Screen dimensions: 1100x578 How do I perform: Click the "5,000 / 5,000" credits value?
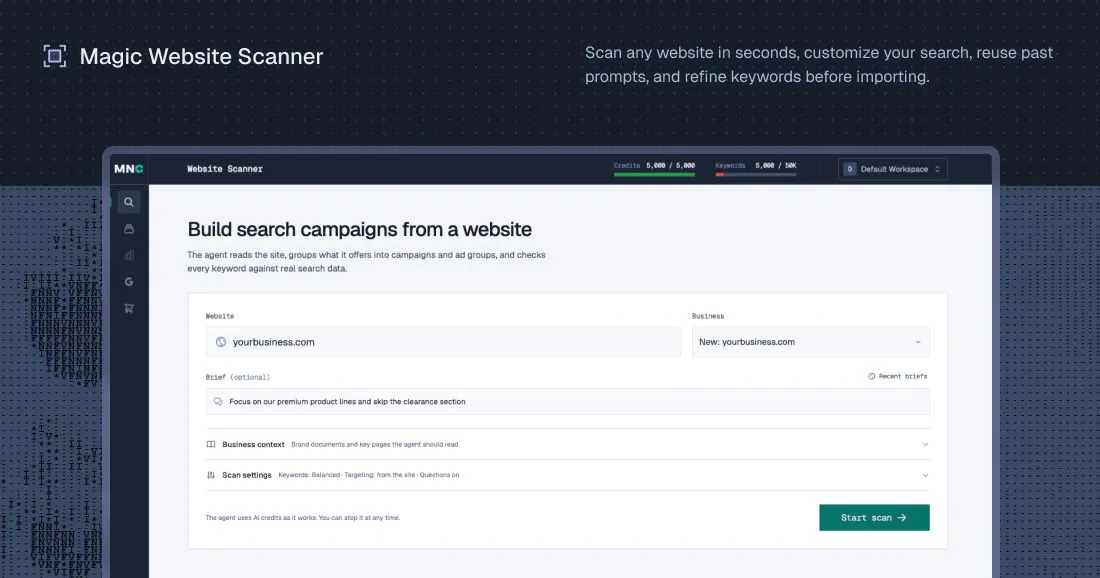tap(671, 166)
